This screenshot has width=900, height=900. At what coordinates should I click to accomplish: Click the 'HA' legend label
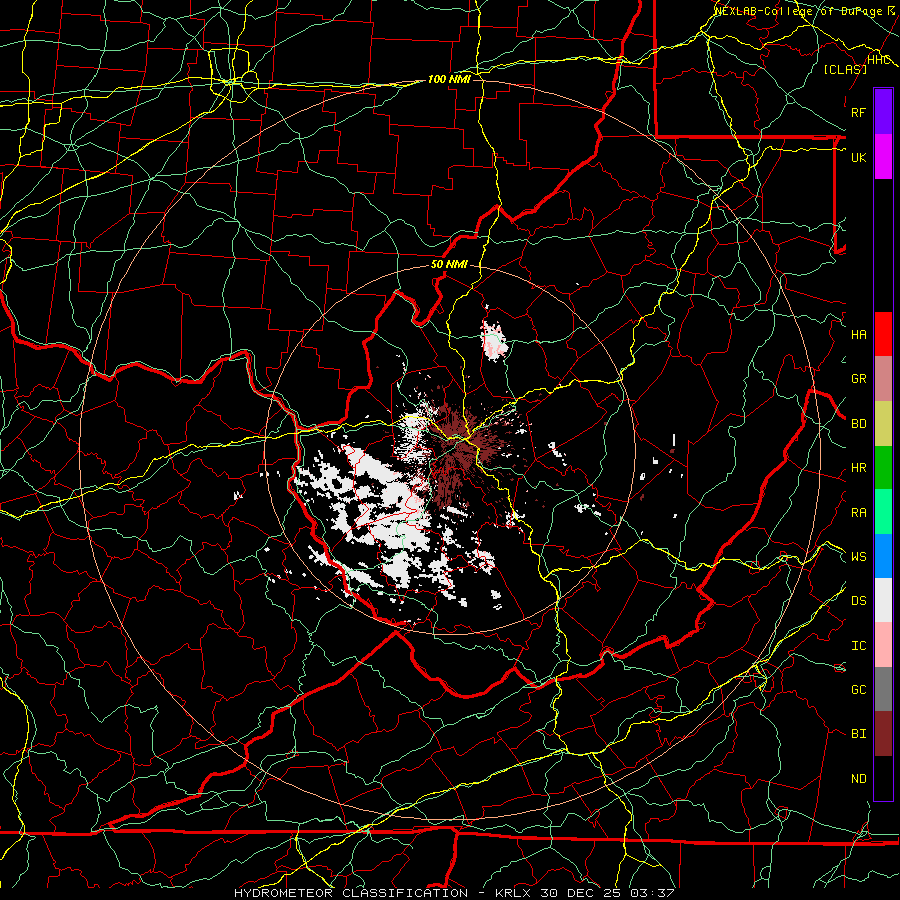point(859,335)
